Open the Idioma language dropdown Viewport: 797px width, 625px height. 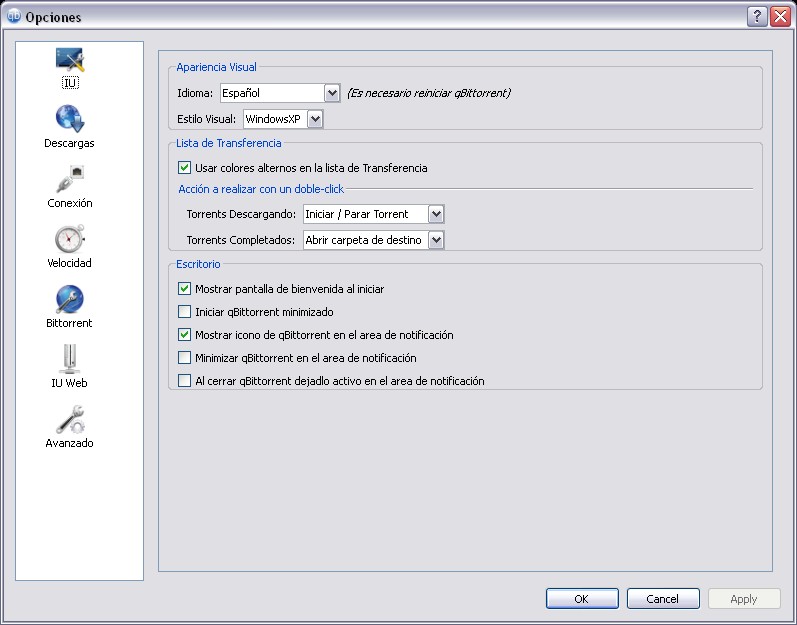pos(281,93)
